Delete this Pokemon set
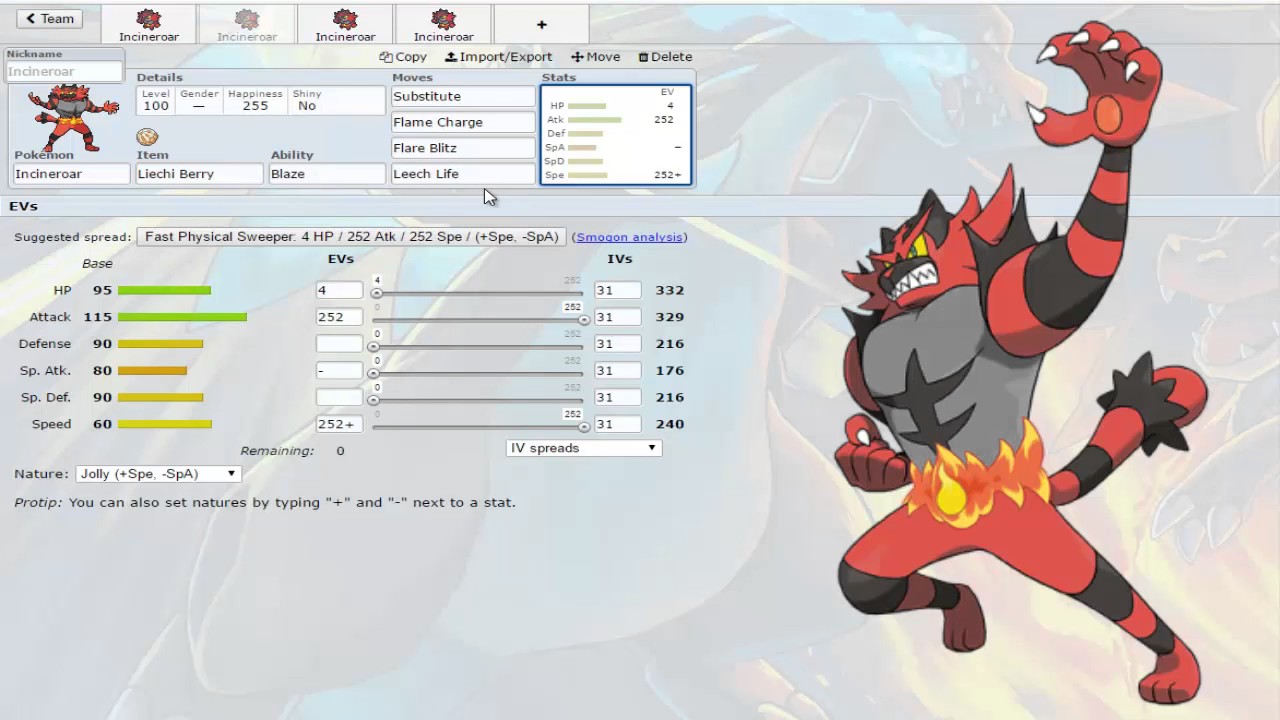The image size is (1280, 720). [665, 57]
